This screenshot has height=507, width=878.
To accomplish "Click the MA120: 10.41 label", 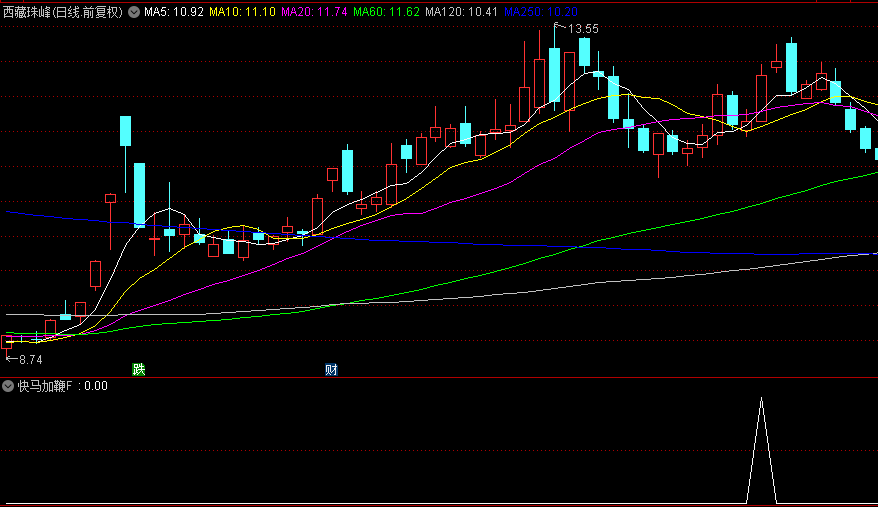I will tap(461, 12).
